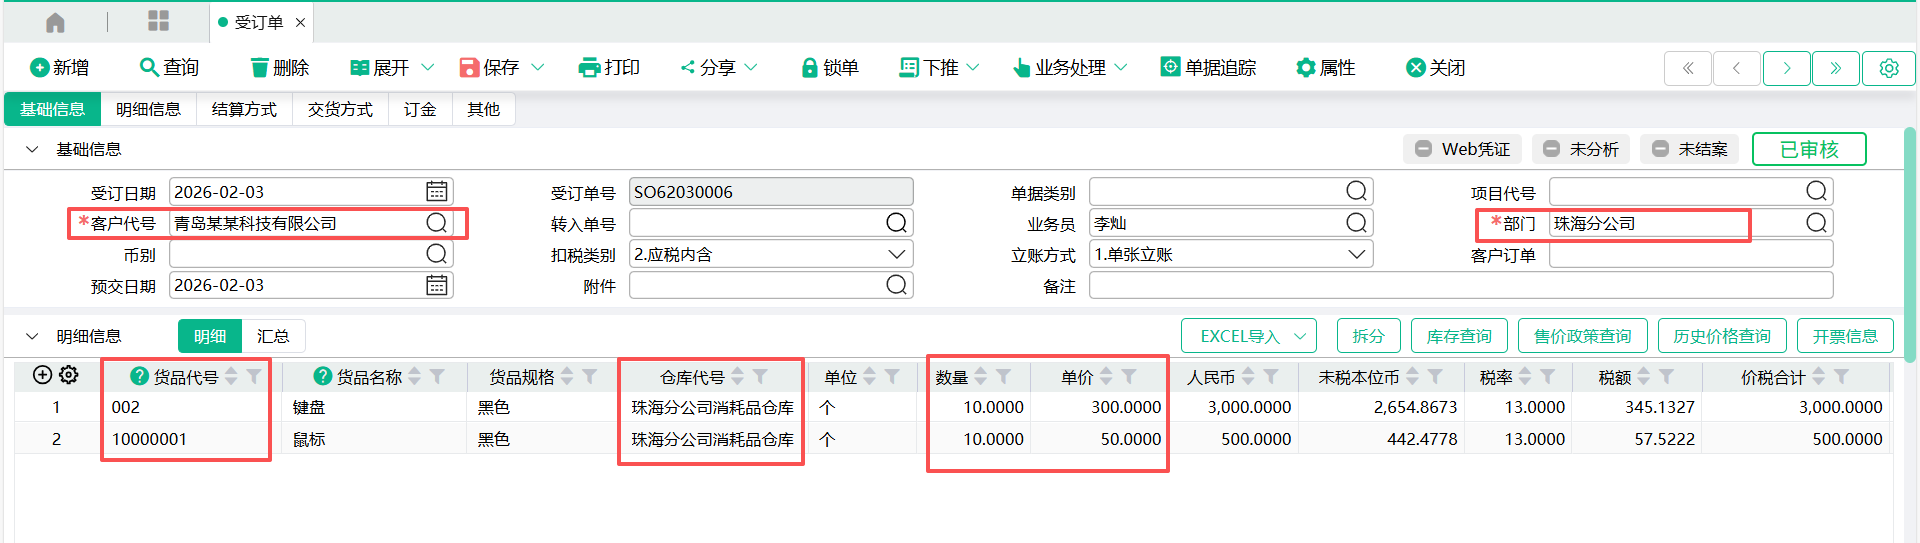Click the 备注 input field

pos(1460,286)
